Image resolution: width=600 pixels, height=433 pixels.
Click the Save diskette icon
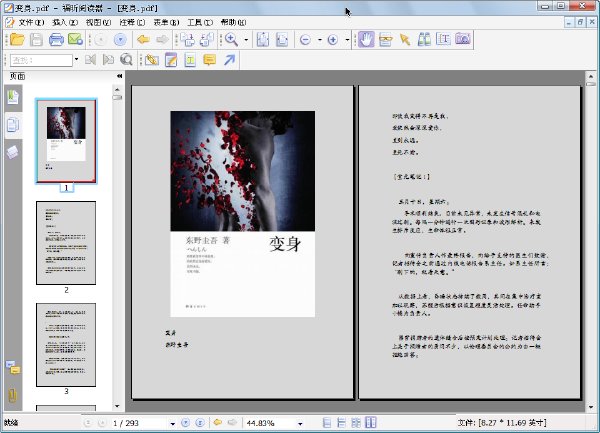(36, 39)
